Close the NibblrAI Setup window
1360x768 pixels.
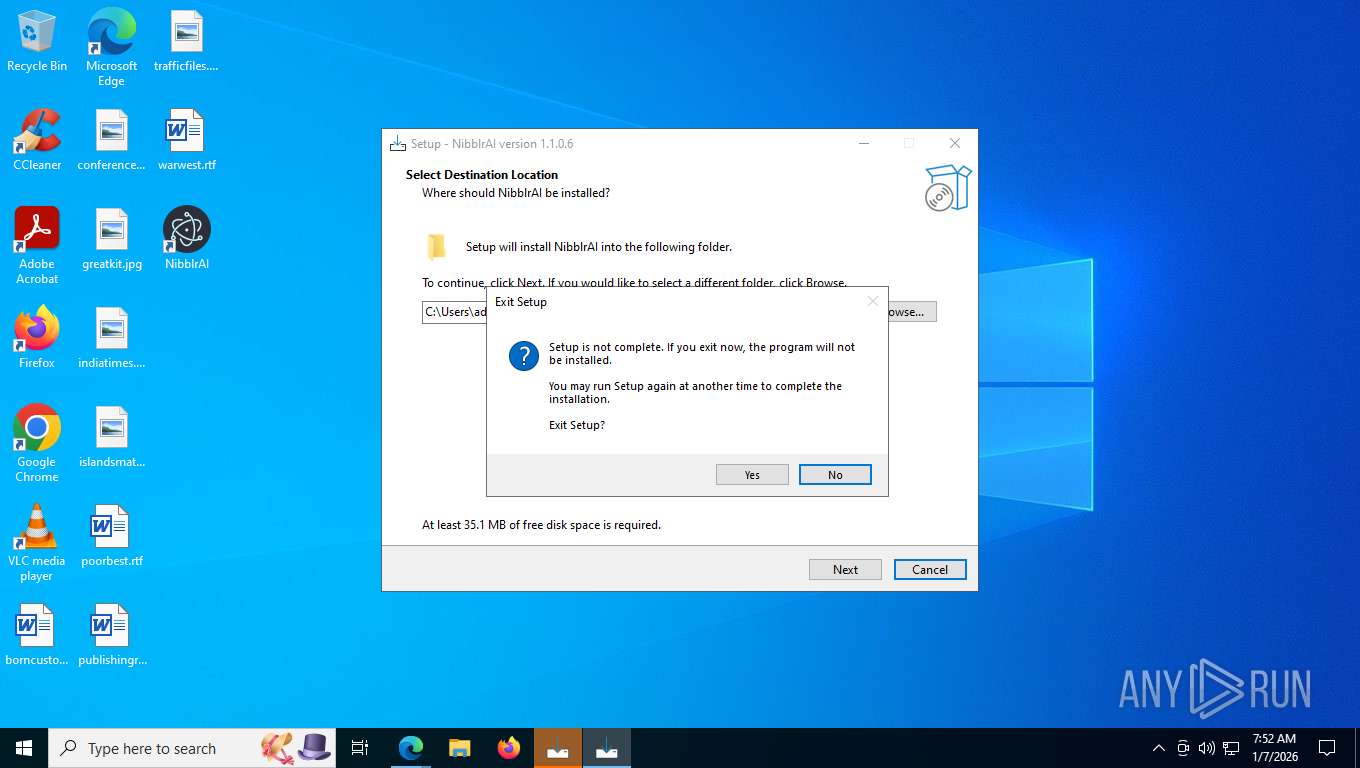click(955, 143)
